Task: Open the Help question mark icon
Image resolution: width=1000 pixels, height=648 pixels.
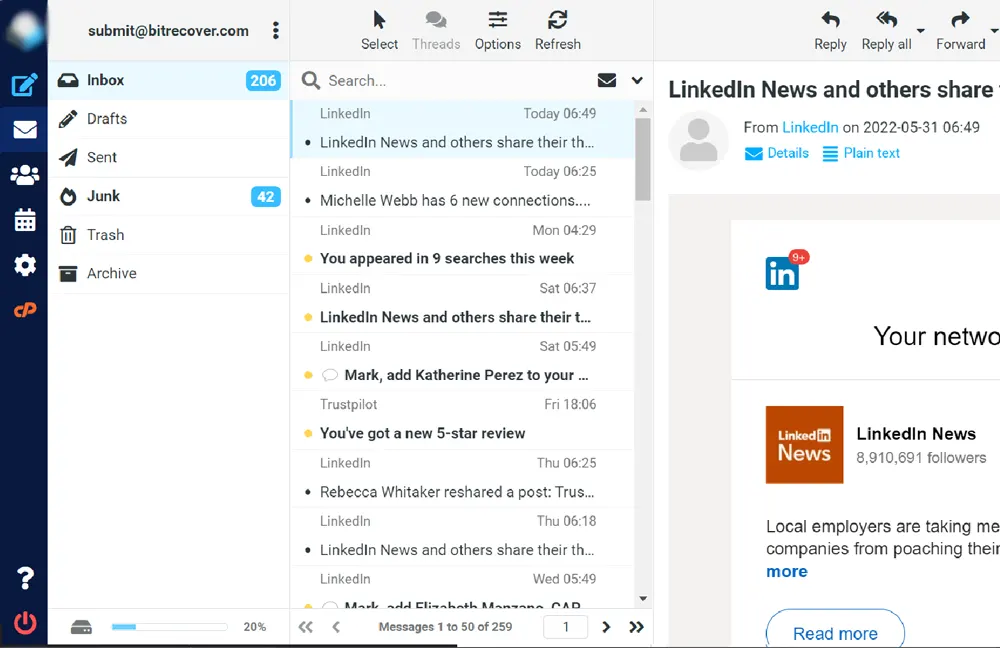Action: [x=24, y=578]
